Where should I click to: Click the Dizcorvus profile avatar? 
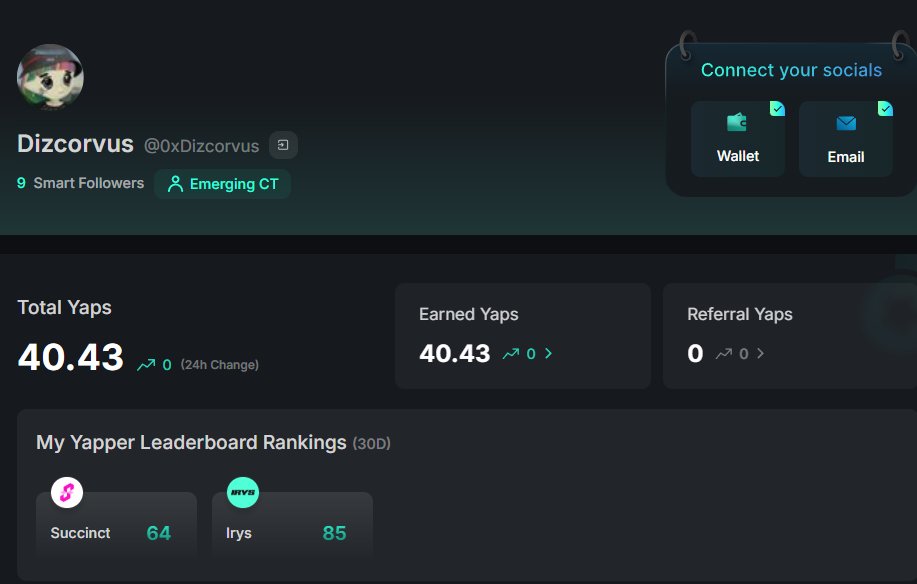tap(50, 77)
